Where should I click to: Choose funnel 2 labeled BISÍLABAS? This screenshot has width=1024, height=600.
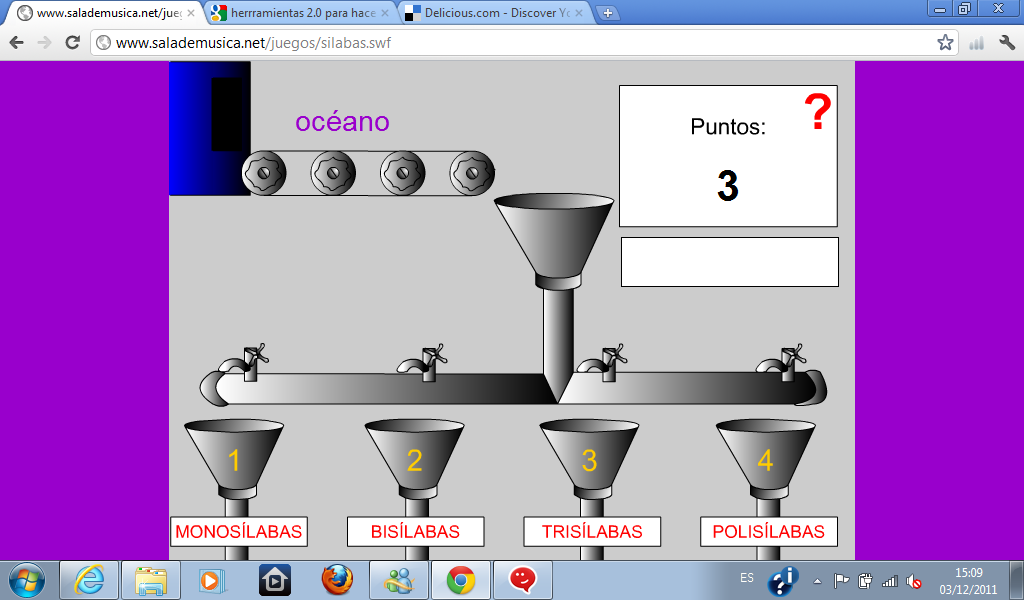tap(411, 460)
